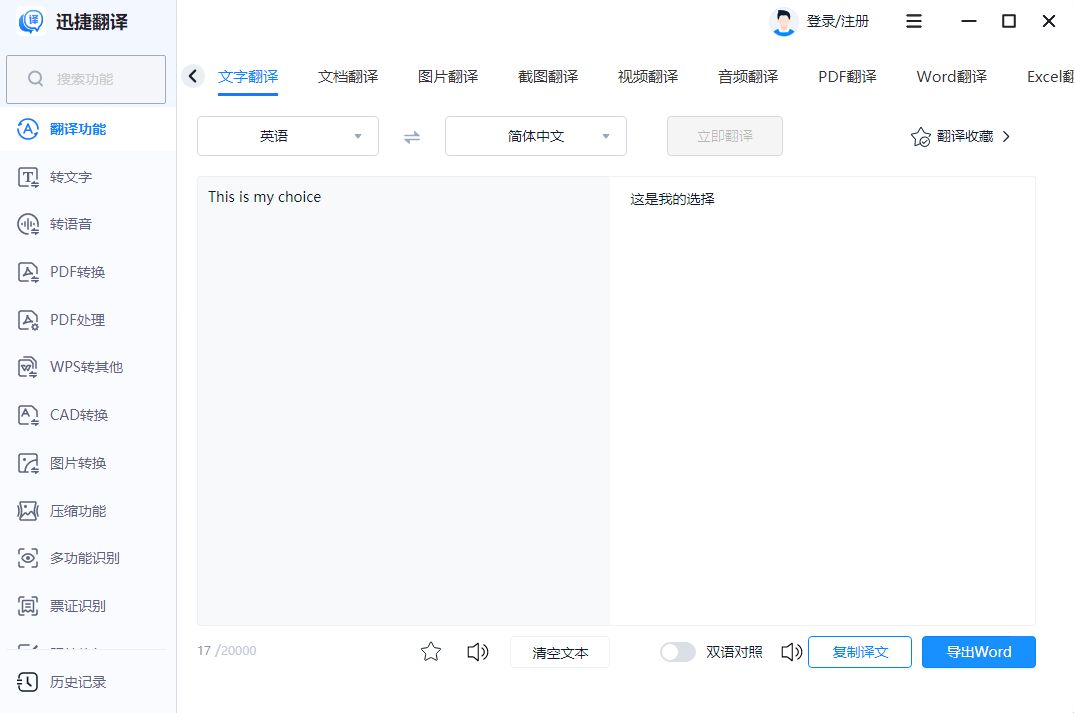Click the 清空文本 button

(x=560, y=652)
